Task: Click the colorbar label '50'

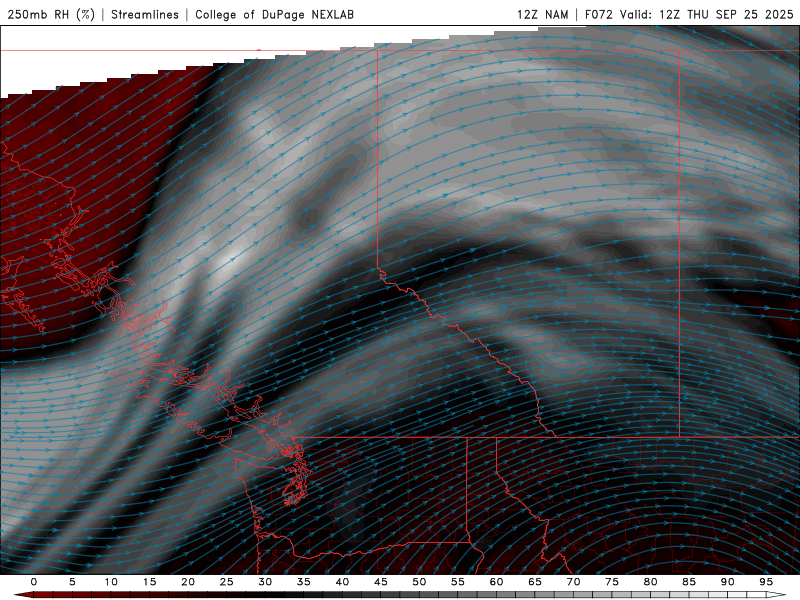Action: point(419,582)
